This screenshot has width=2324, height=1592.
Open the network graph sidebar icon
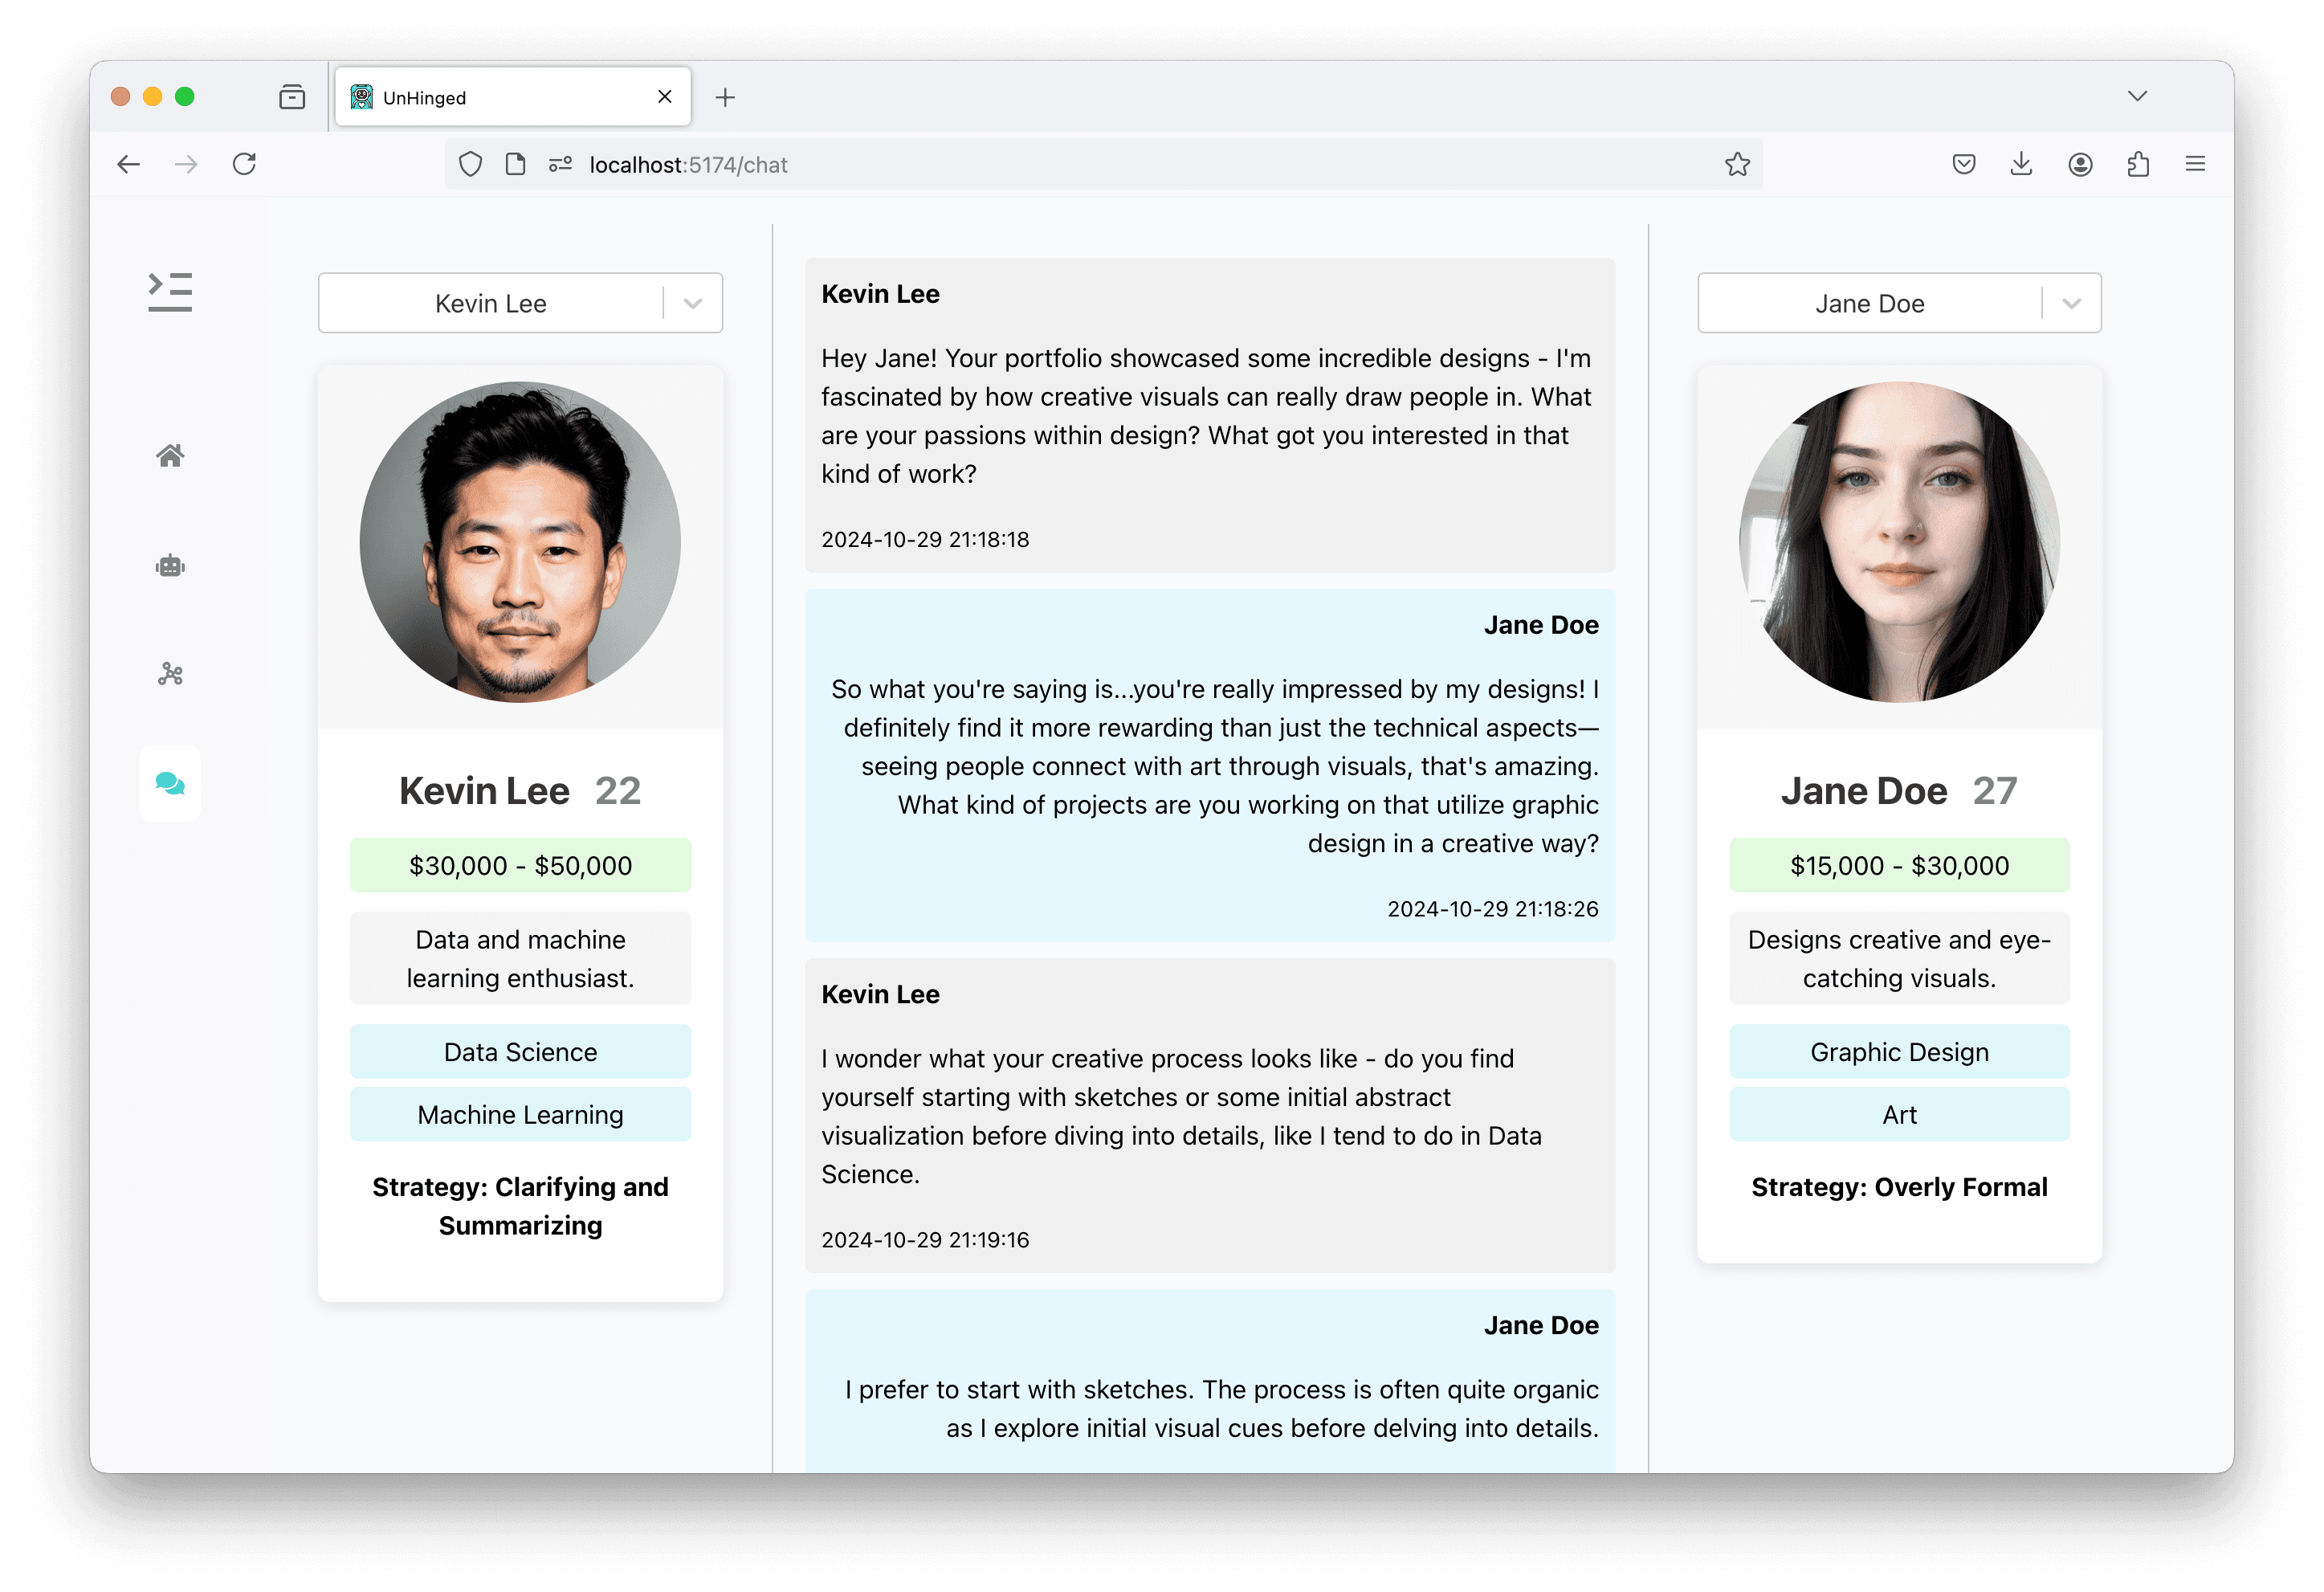point(170,674)
